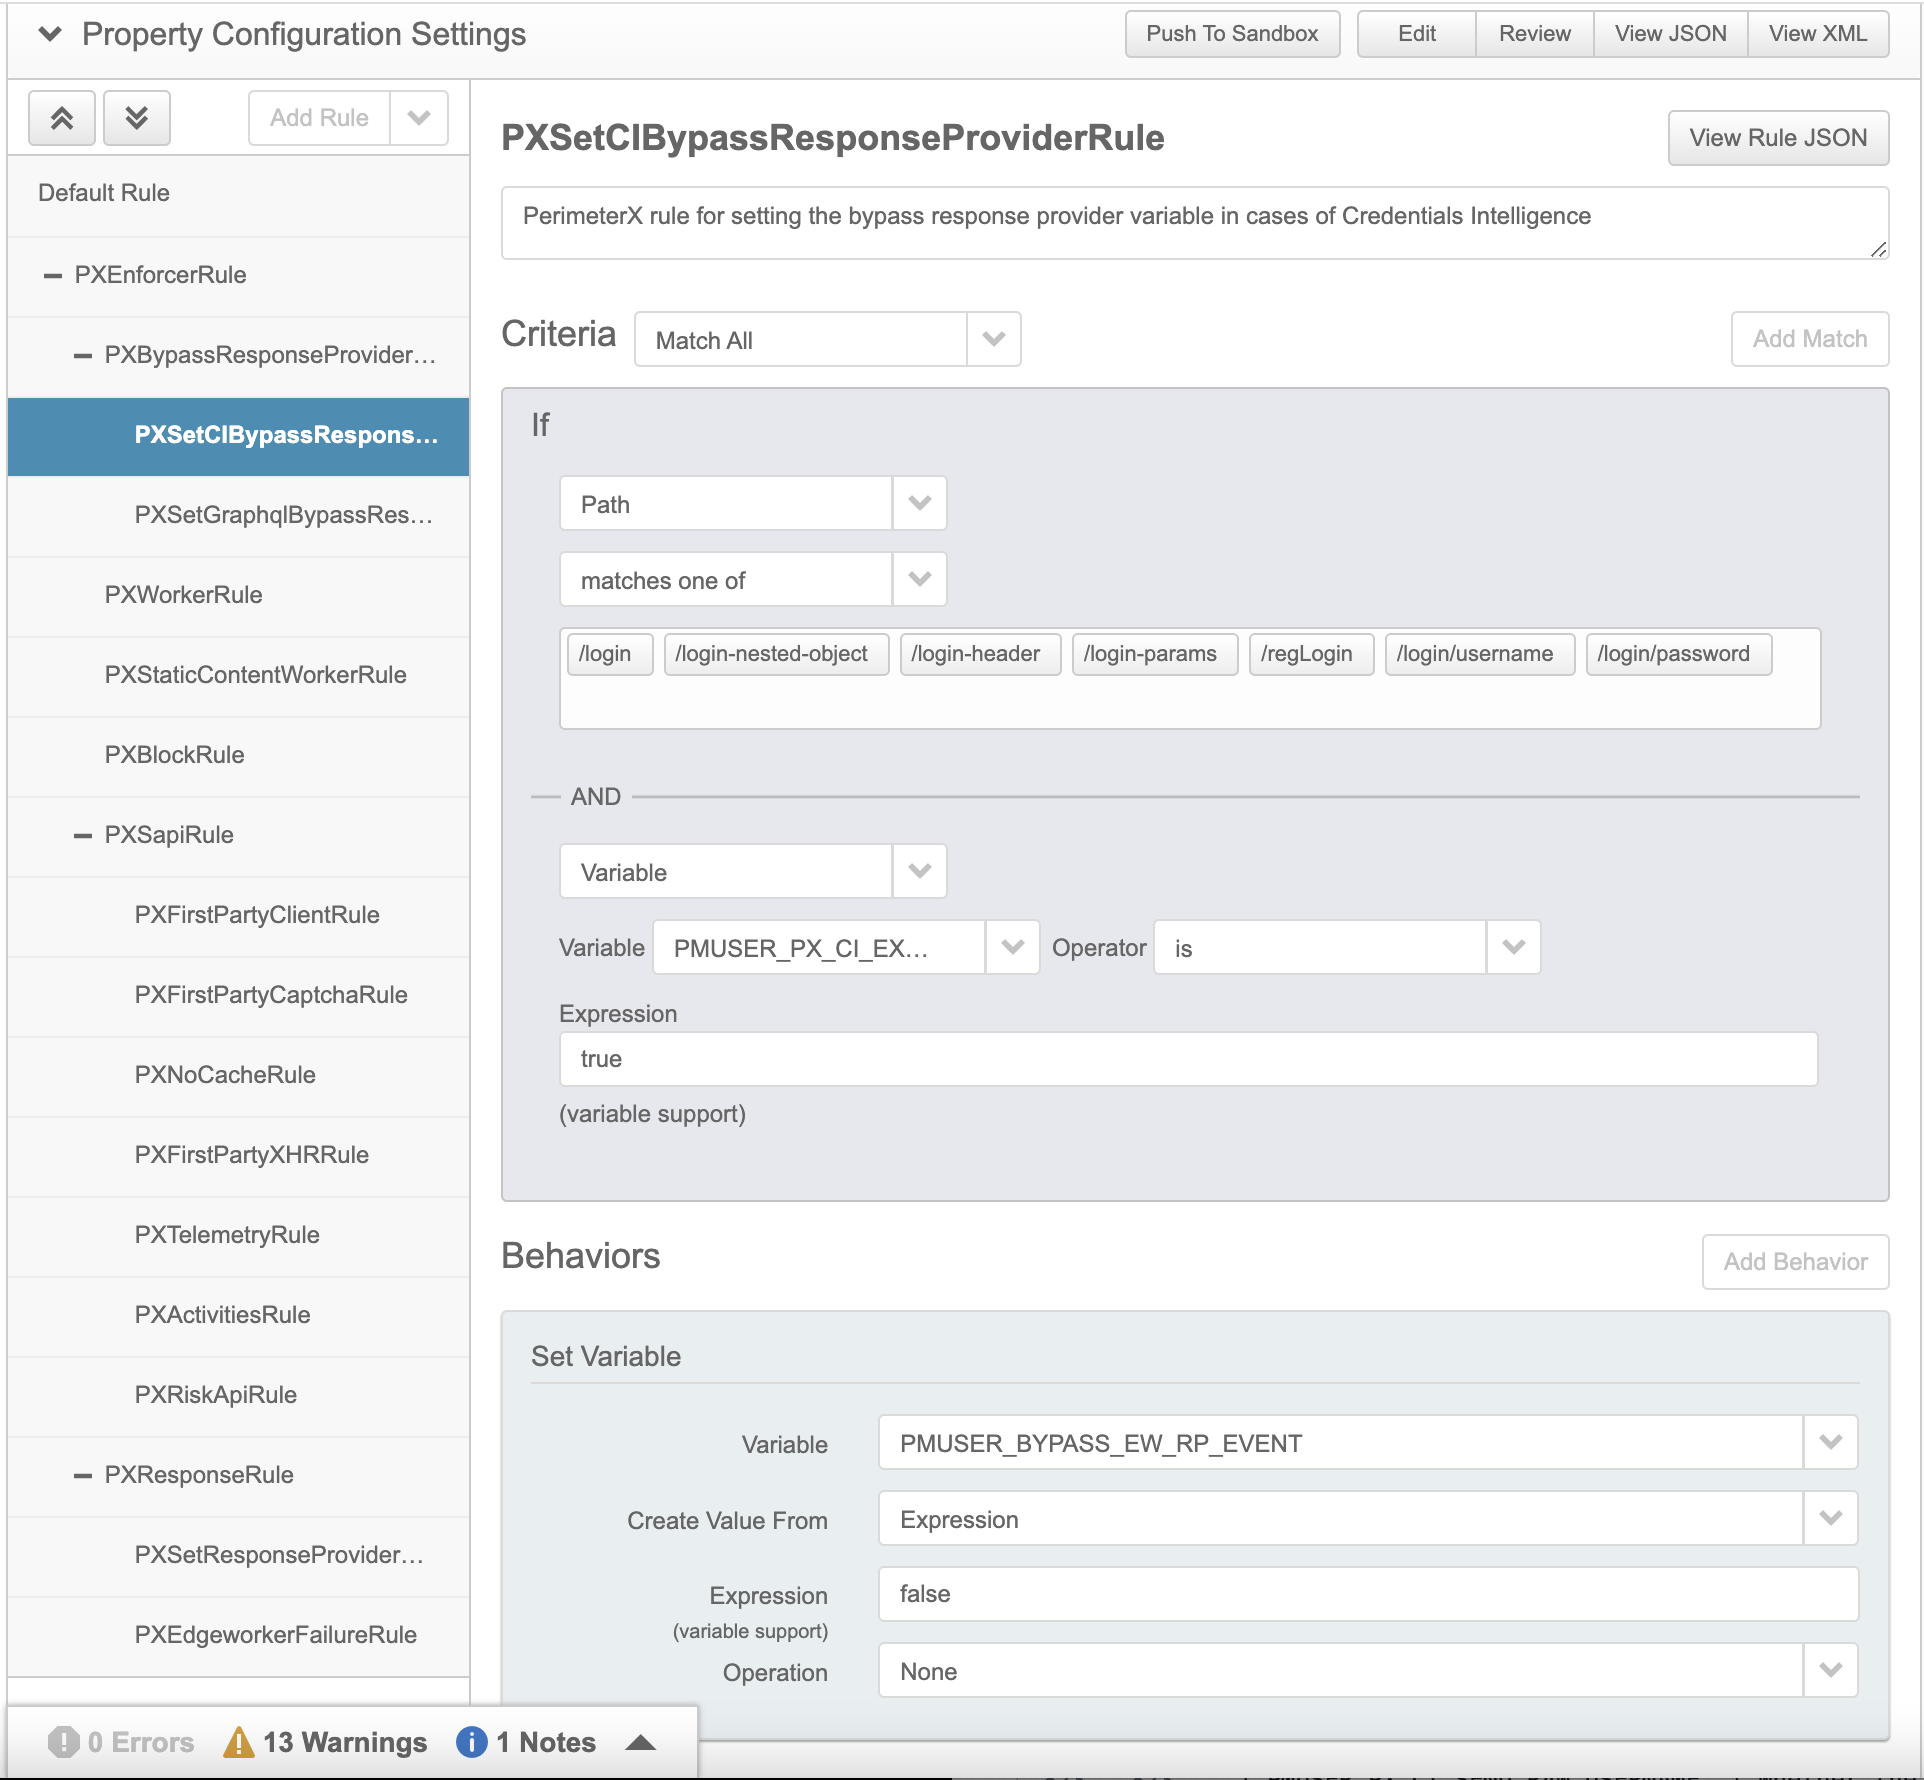Click the Expression field containing 'true'
Screen dimensions: 1924x1780
(x=1187, y=1059)
